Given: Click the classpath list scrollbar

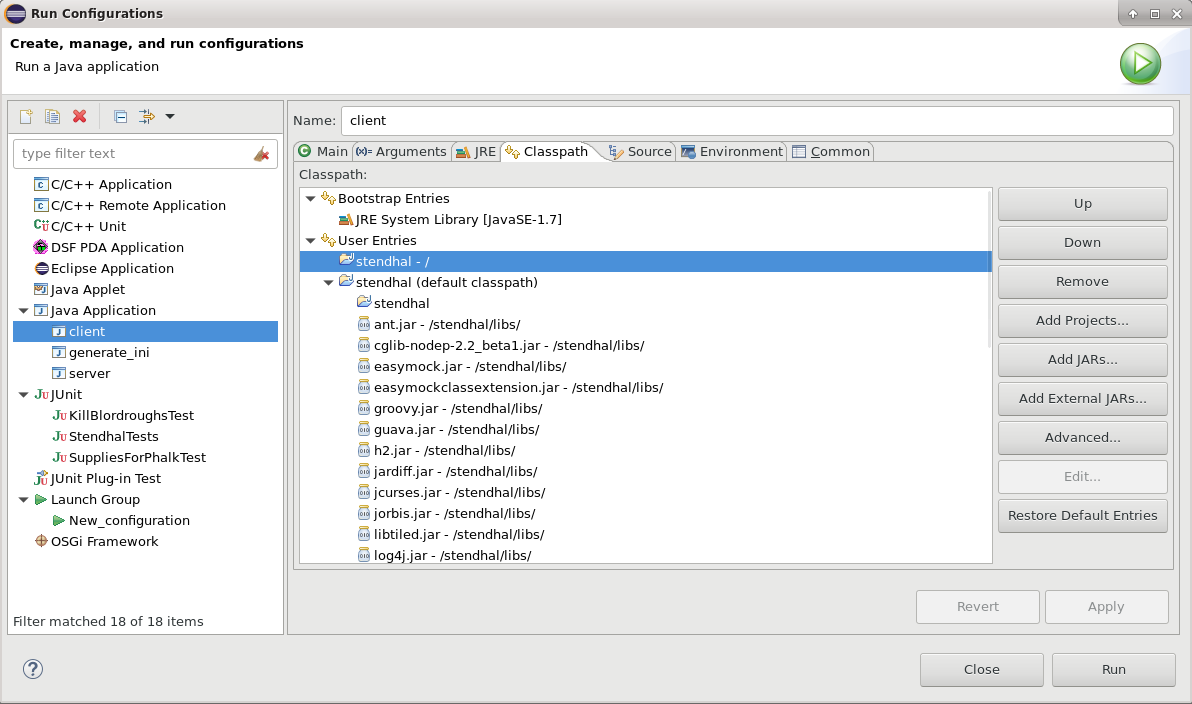Looking at the screenshot, I should tap(989, 268).
